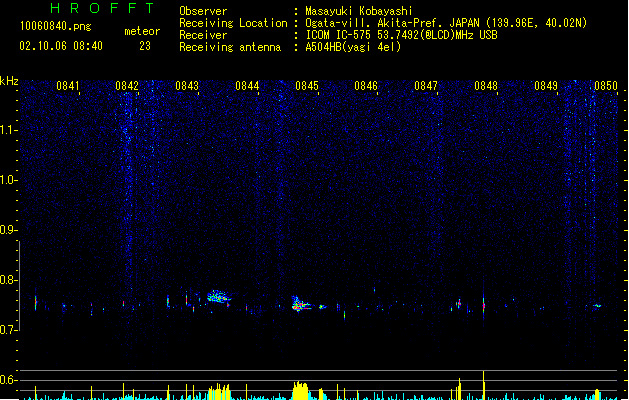Click the HROFFT title text
The image size is (629, 400).
coord(102,8)
